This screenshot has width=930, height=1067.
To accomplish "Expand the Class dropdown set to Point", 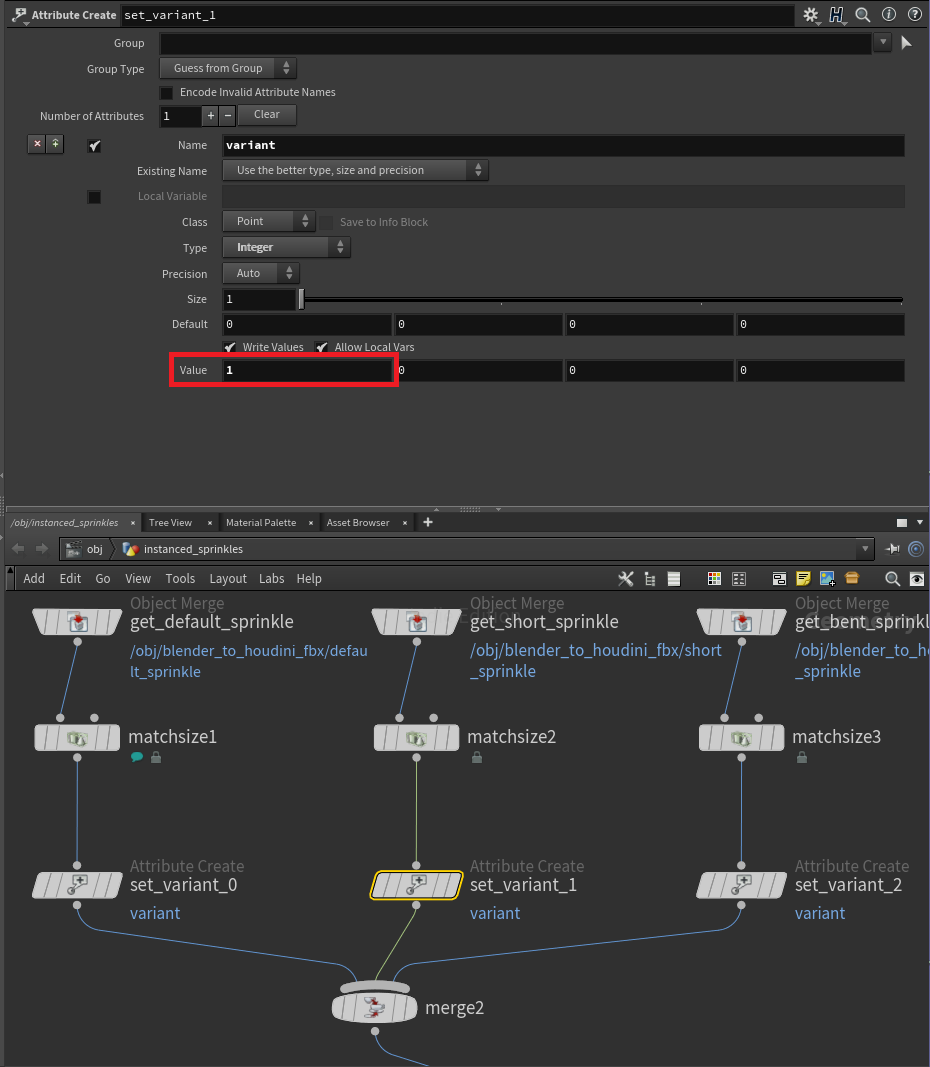I will click(268, 221).
